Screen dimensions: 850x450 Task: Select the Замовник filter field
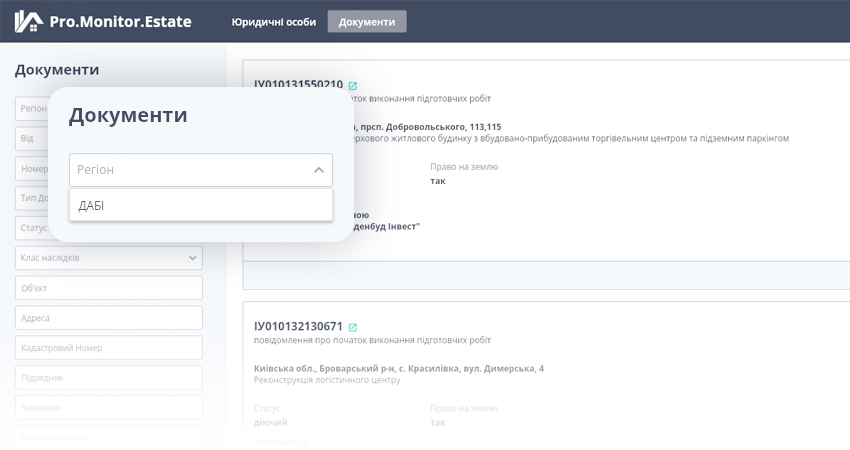(x=108, y=407)
